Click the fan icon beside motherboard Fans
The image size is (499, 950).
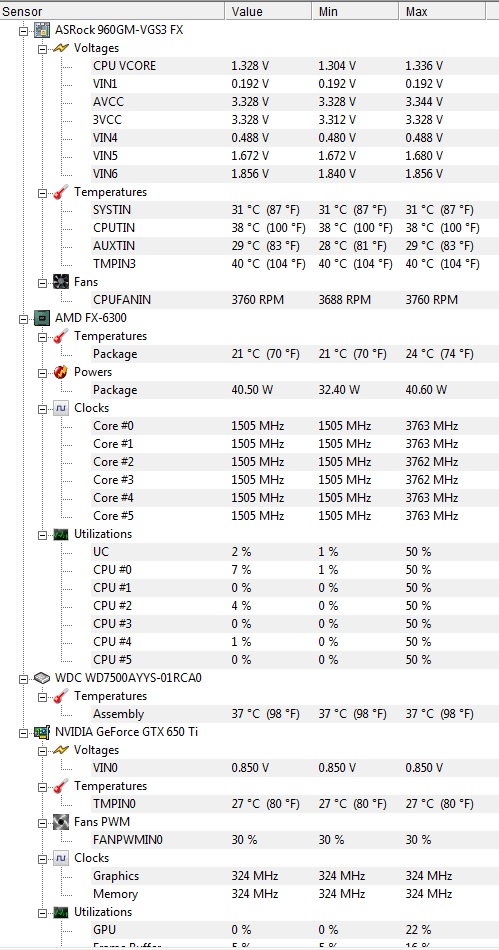click(61, 282)
